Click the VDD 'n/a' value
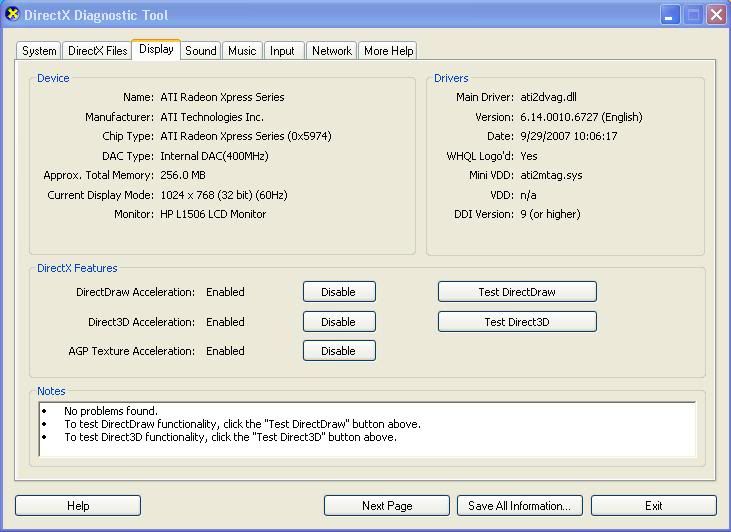The width and height of the screenshot is (731, 532). click(528, 195)
